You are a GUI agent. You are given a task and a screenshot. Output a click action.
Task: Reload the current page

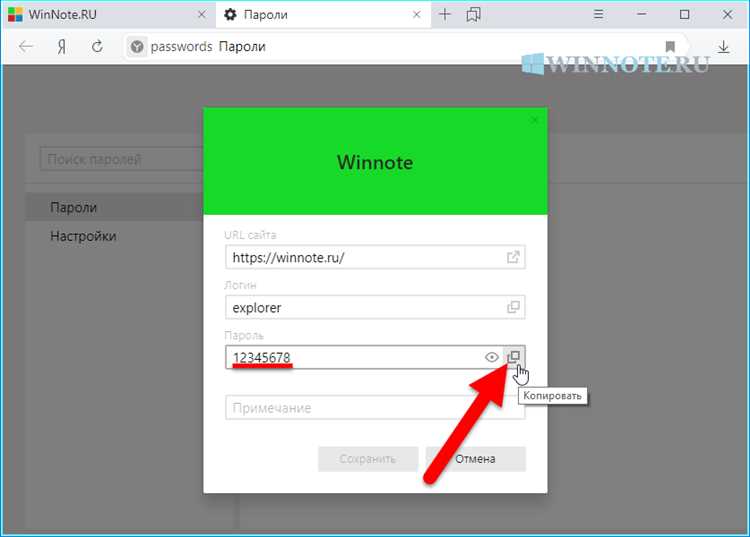tap(97, 47)
